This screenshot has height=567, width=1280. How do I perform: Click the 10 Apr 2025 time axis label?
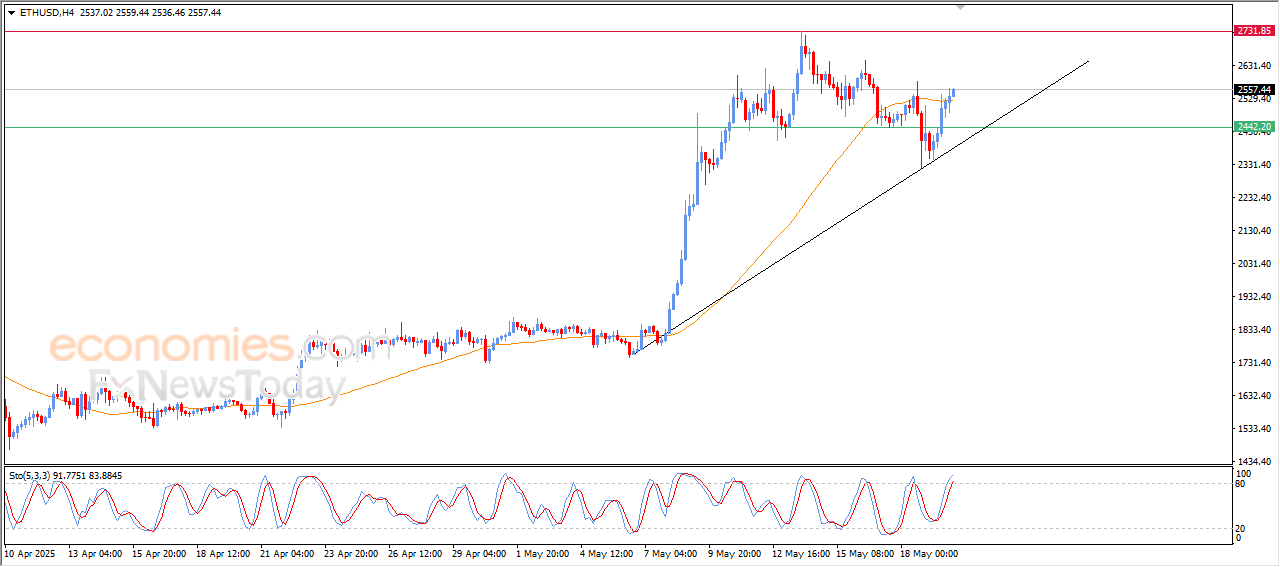29,552
